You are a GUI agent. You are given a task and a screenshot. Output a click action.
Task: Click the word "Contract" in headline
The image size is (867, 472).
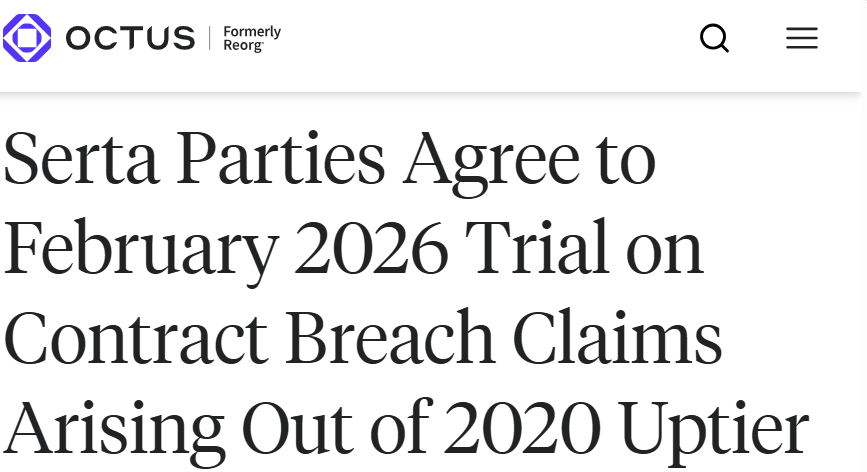tap(137, 338)
